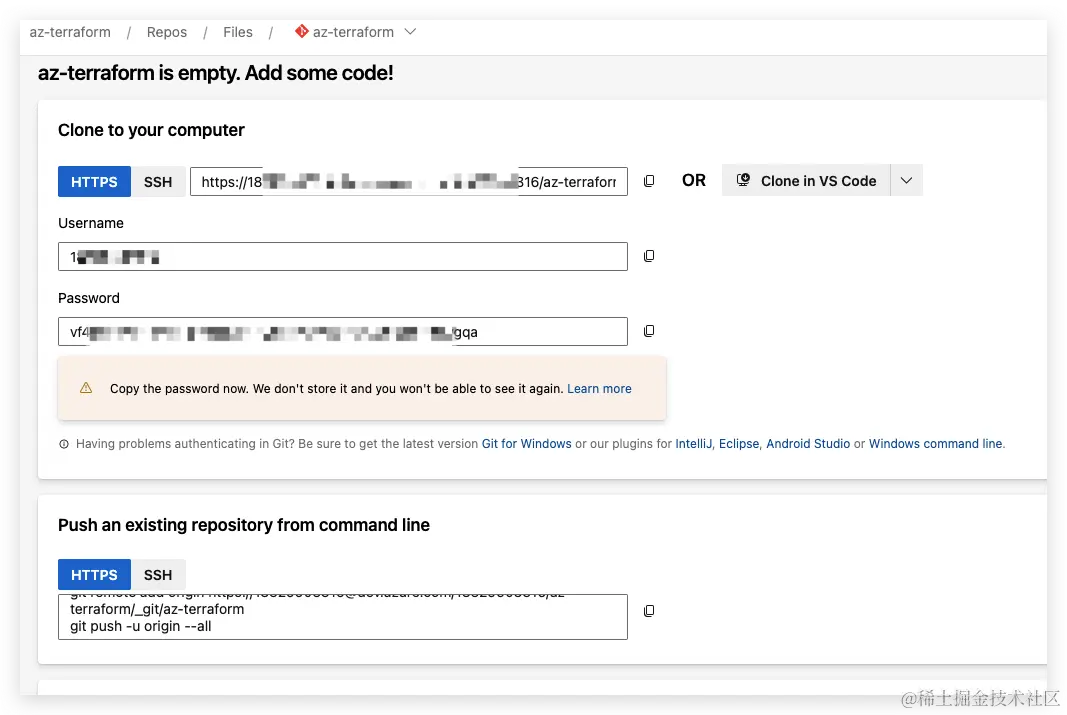1067x715 pixels.
Task: Click the info icon beside Git help text
Action: (x=64, y=444)
